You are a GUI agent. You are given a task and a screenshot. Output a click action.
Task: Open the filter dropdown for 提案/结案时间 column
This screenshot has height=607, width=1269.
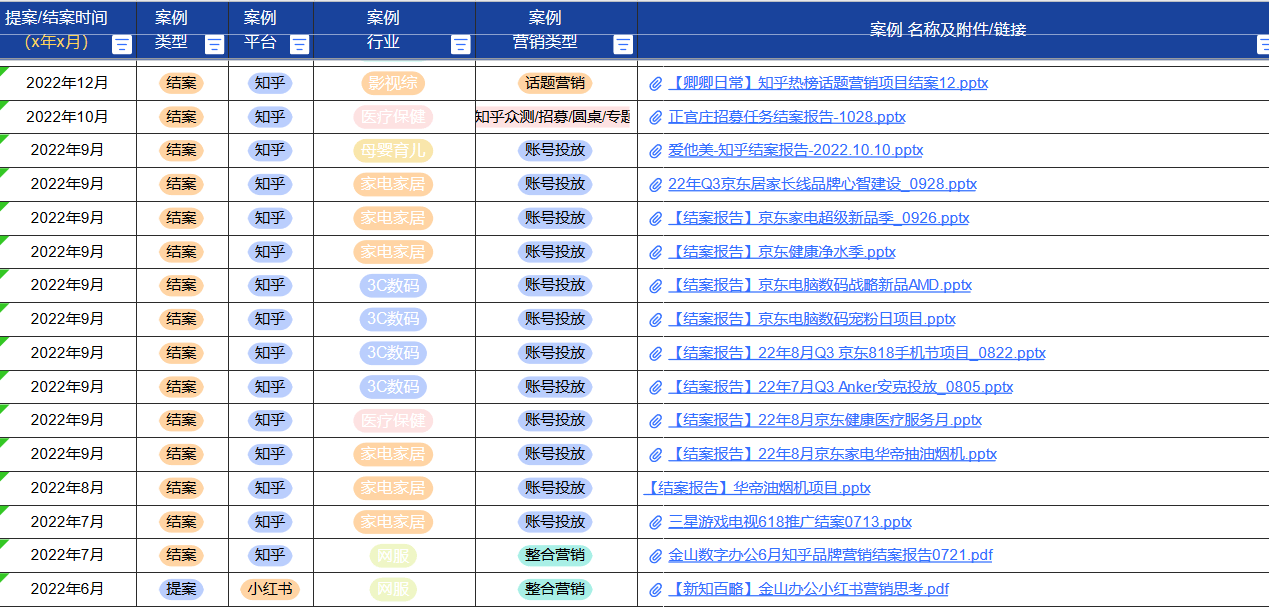121,44
